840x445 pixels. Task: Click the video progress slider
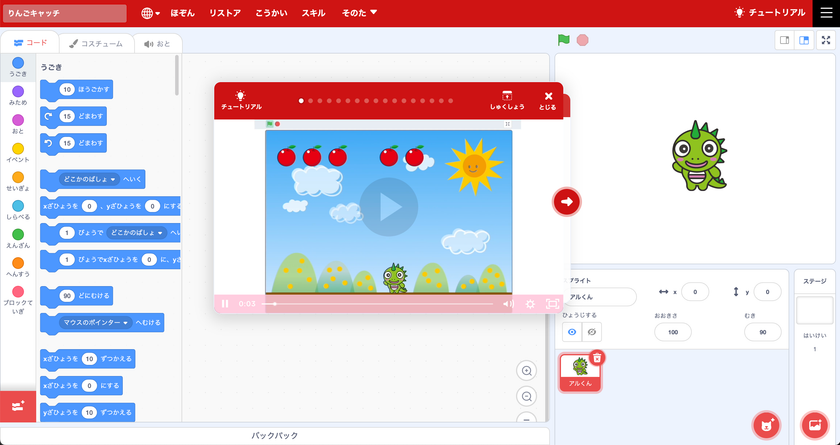[377, 304]
